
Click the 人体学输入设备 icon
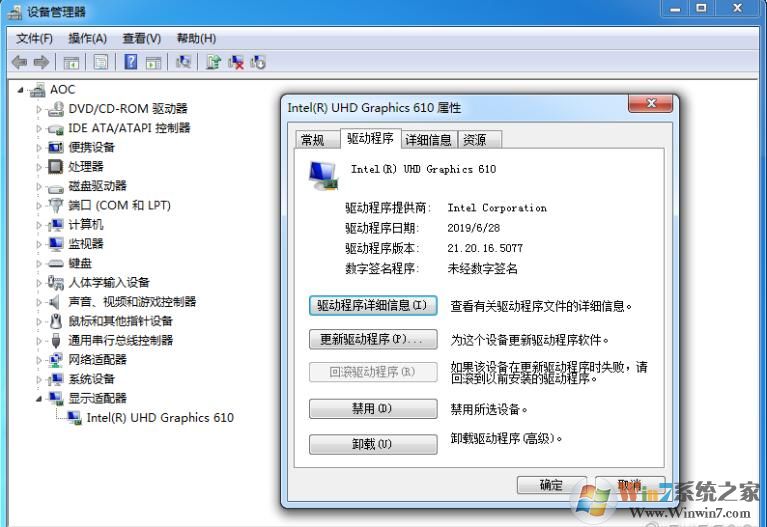click(x=56, y=282)
